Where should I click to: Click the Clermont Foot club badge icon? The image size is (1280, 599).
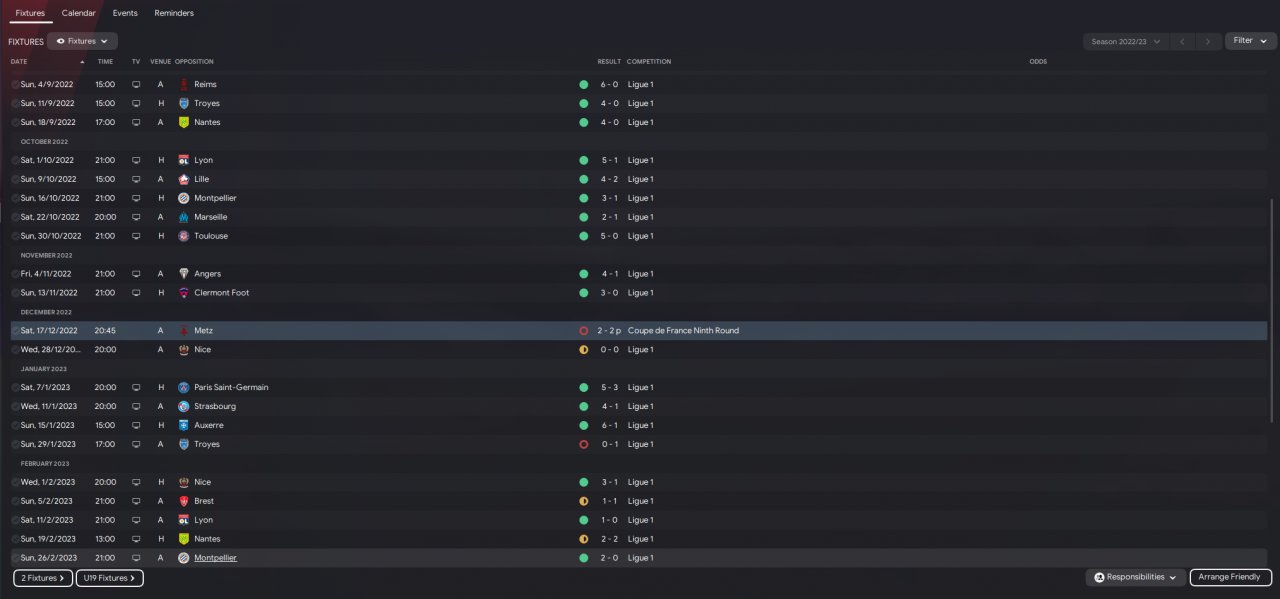[x=184, y=293]
